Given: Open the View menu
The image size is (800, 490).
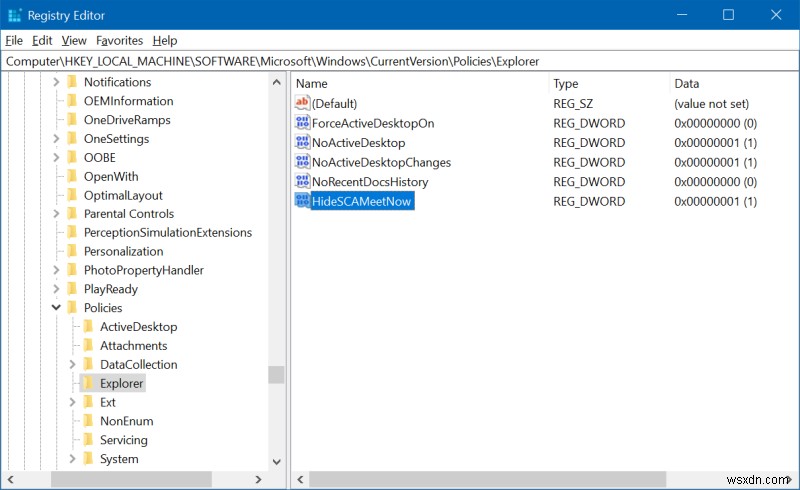Looking at the screenshot, I should [74, 40].
